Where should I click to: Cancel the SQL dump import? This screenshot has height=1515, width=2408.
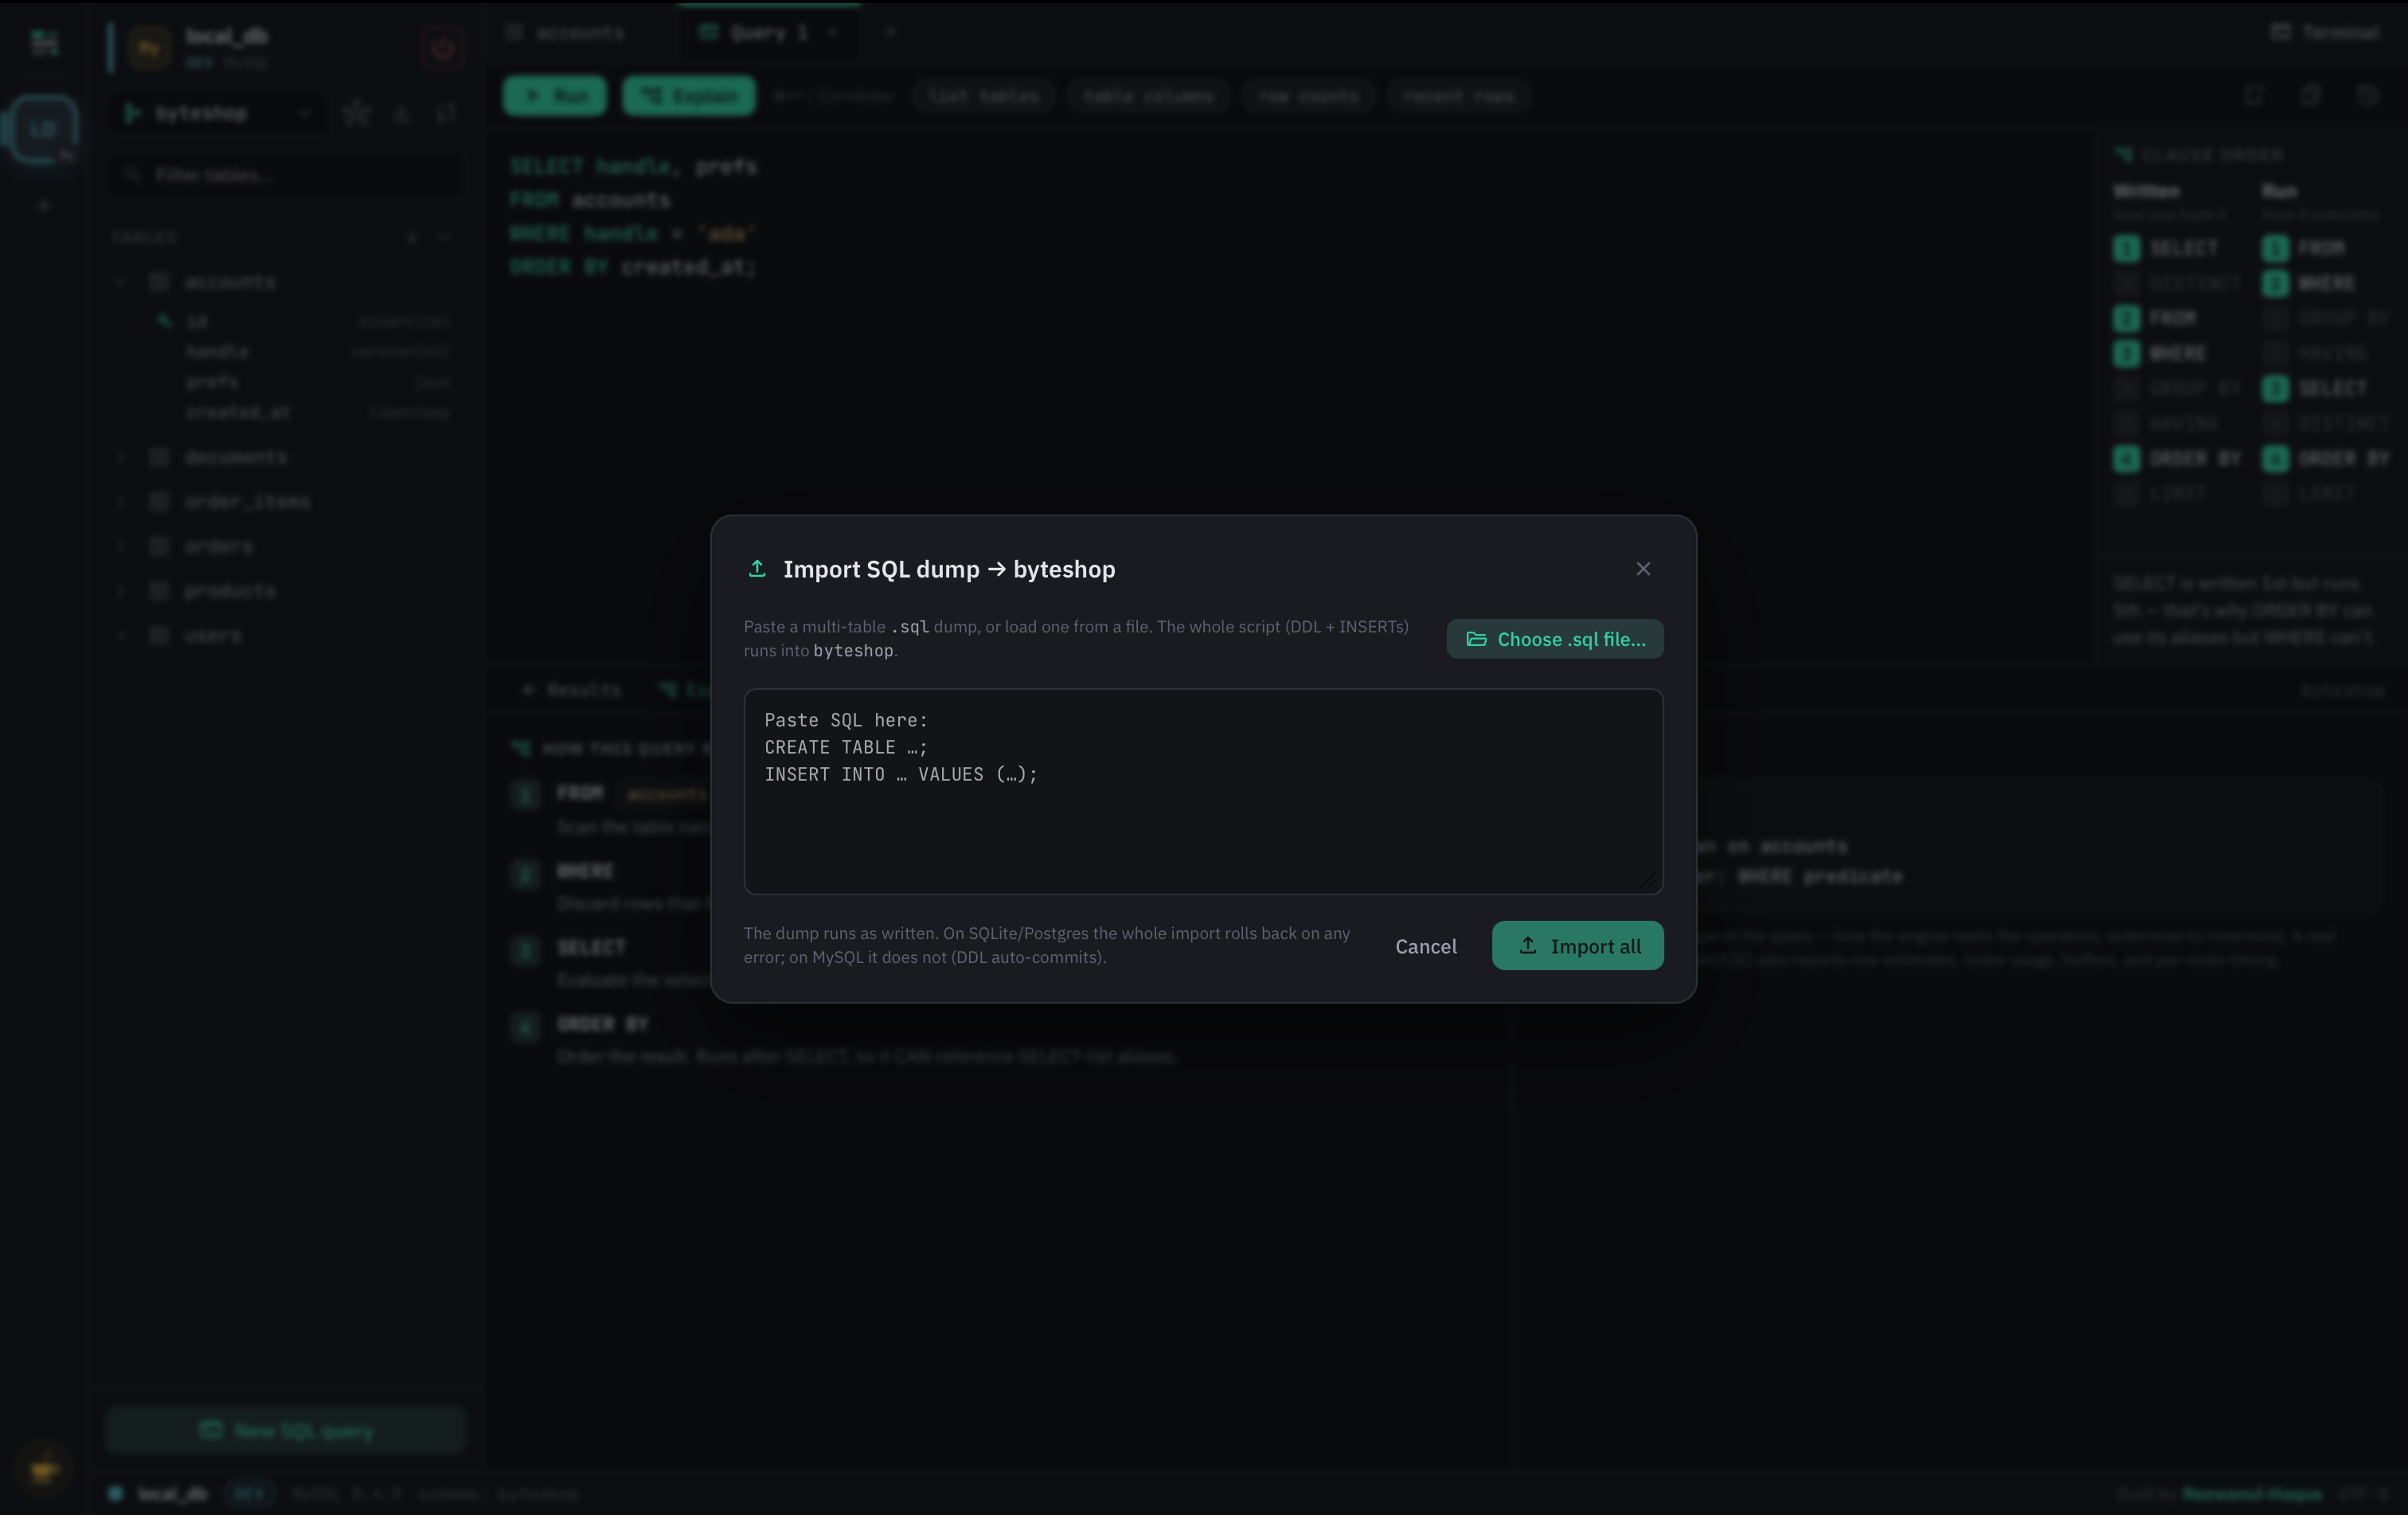(x=1426, y=946)
